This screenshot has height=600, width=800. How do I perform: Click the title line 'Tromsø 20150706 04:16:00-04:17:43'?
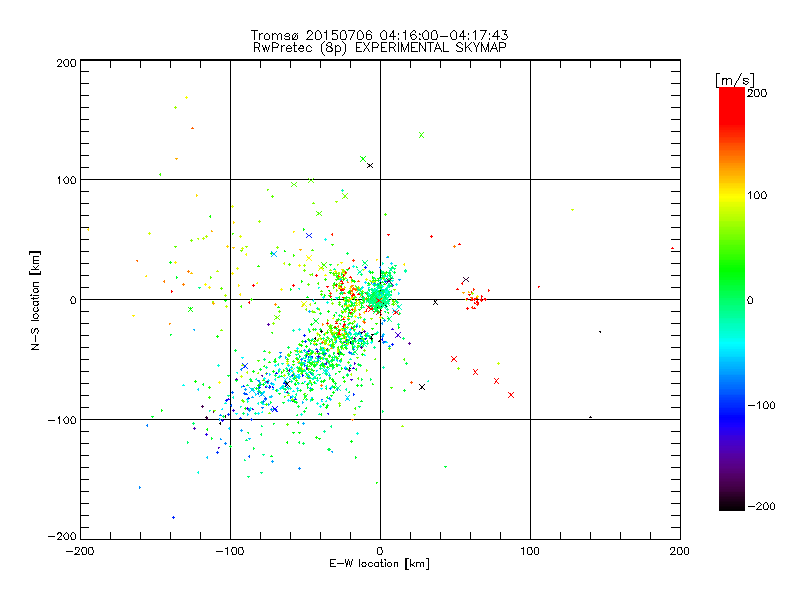[x=379, y=35]
